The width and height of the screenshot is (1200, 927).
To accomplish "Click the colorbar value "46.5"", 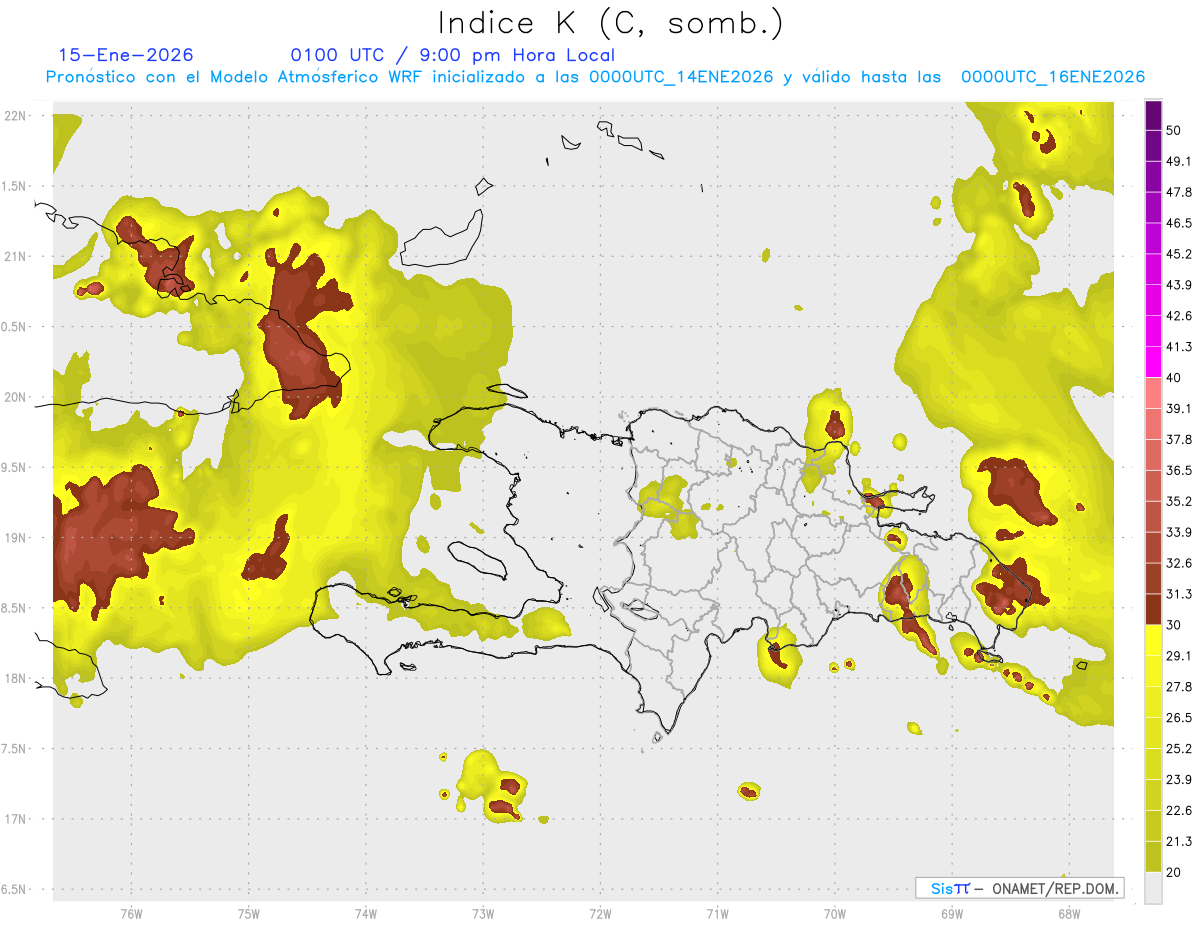I will [x=1179, y=223].
